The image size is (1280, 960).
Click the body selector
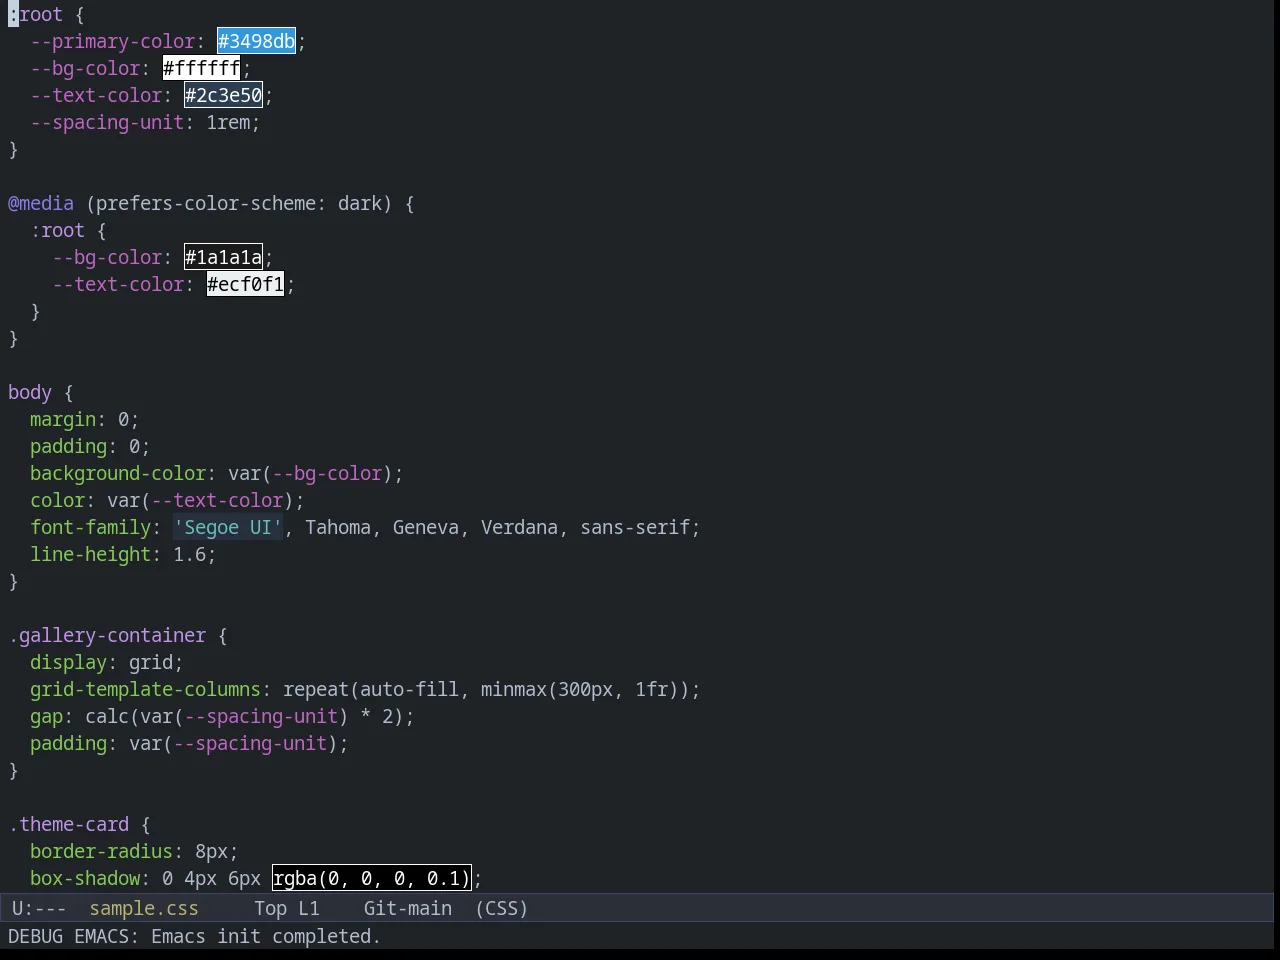(x=30, y=392)
